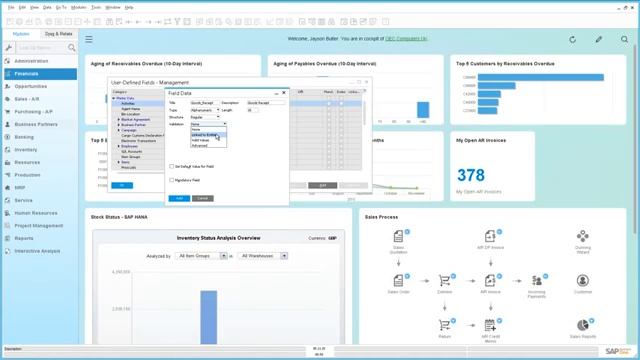Switch to the Modules tab

click(21, 34)
